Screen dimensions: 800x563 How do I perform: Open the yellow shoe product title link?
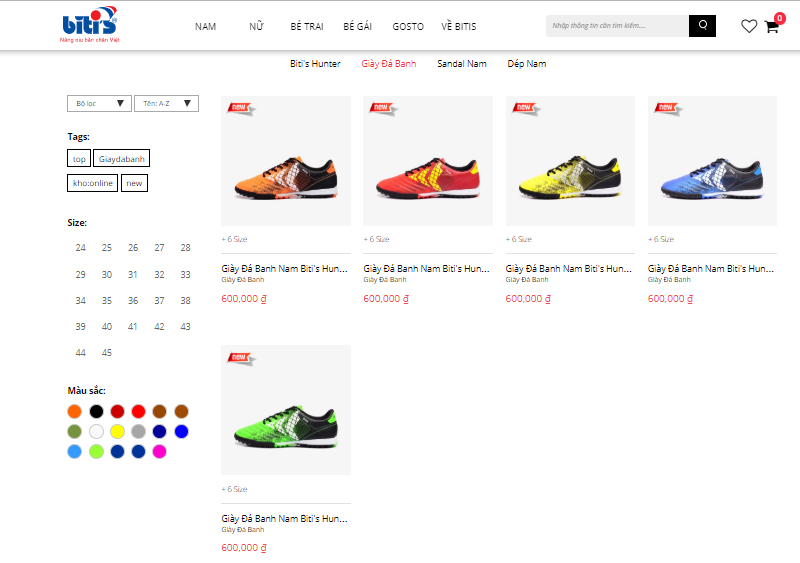click(568, 268)
